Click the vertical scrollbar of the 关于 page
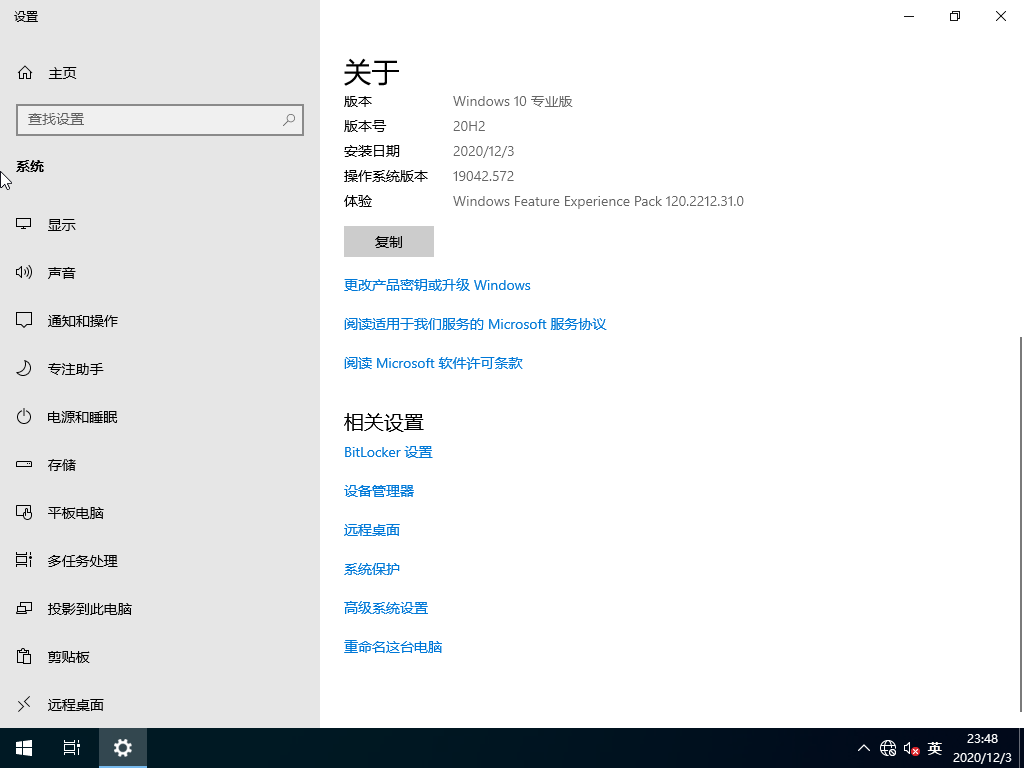Image resolution: width=1024 pixels, height=768 pixels. (x=1020, y=524)
